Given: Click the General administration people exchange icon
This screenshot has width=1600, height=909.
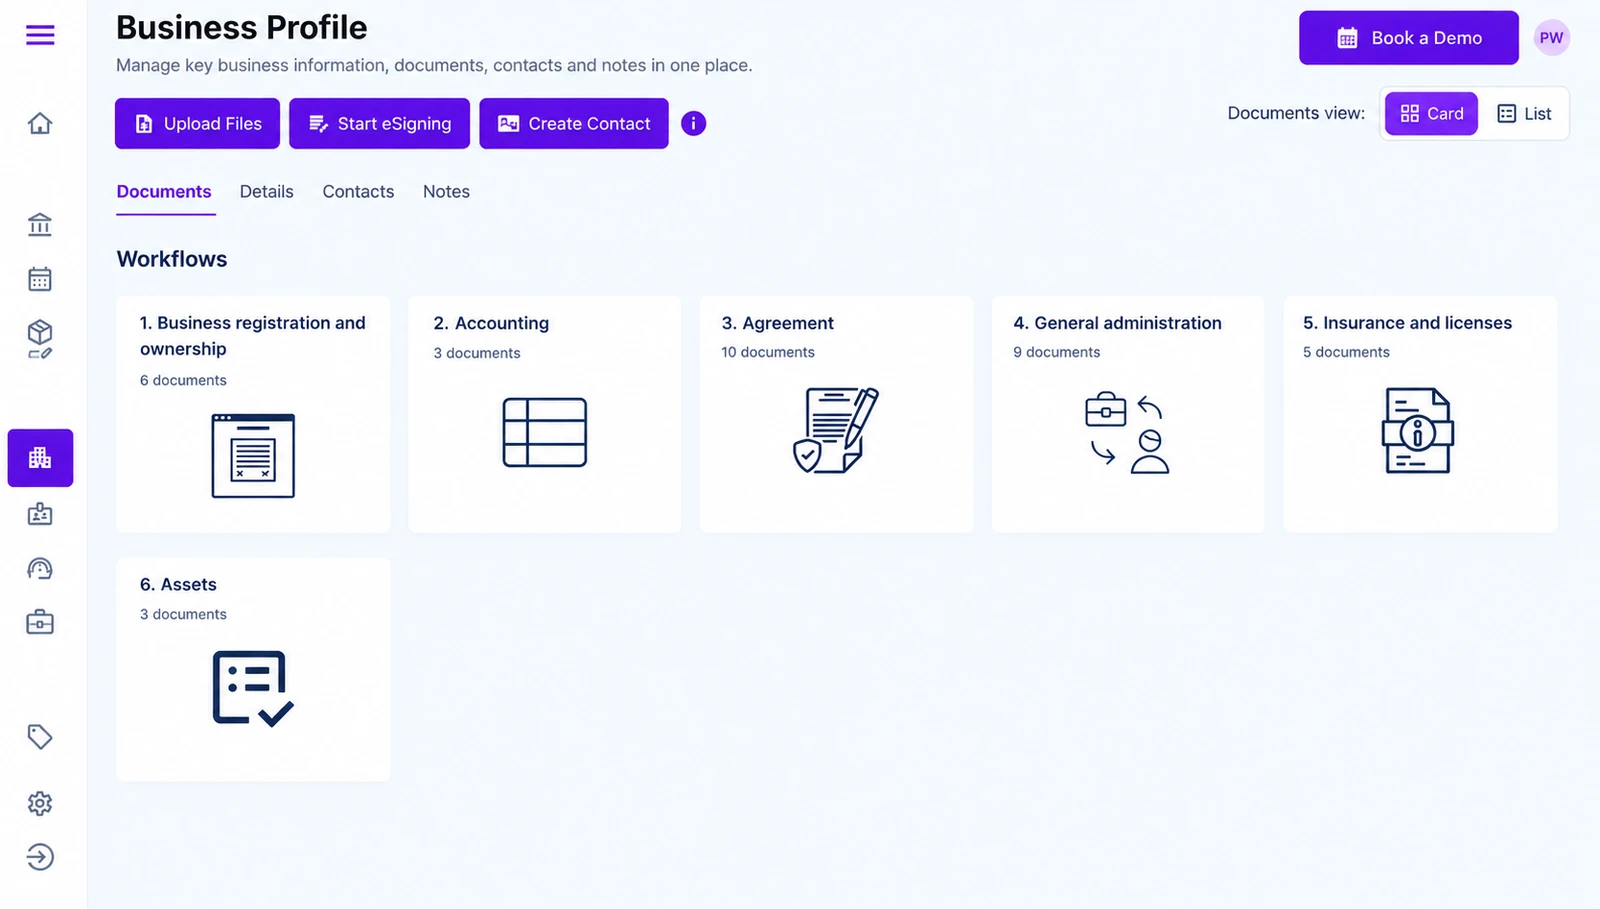Looking at the screenshot, I should [1127, 432].
